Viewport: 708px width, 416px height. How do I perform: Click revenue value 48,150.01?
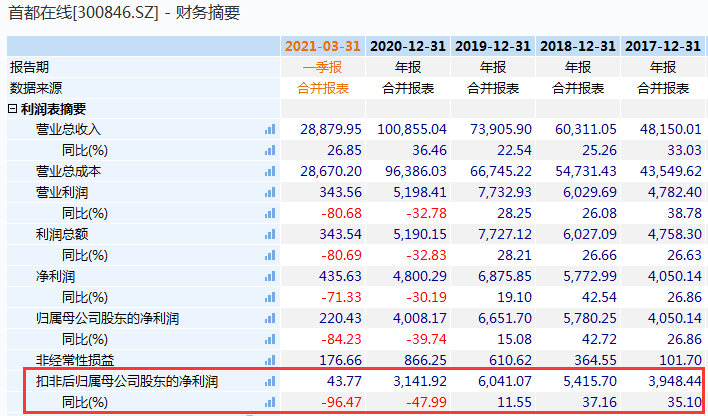pos(671,130)
